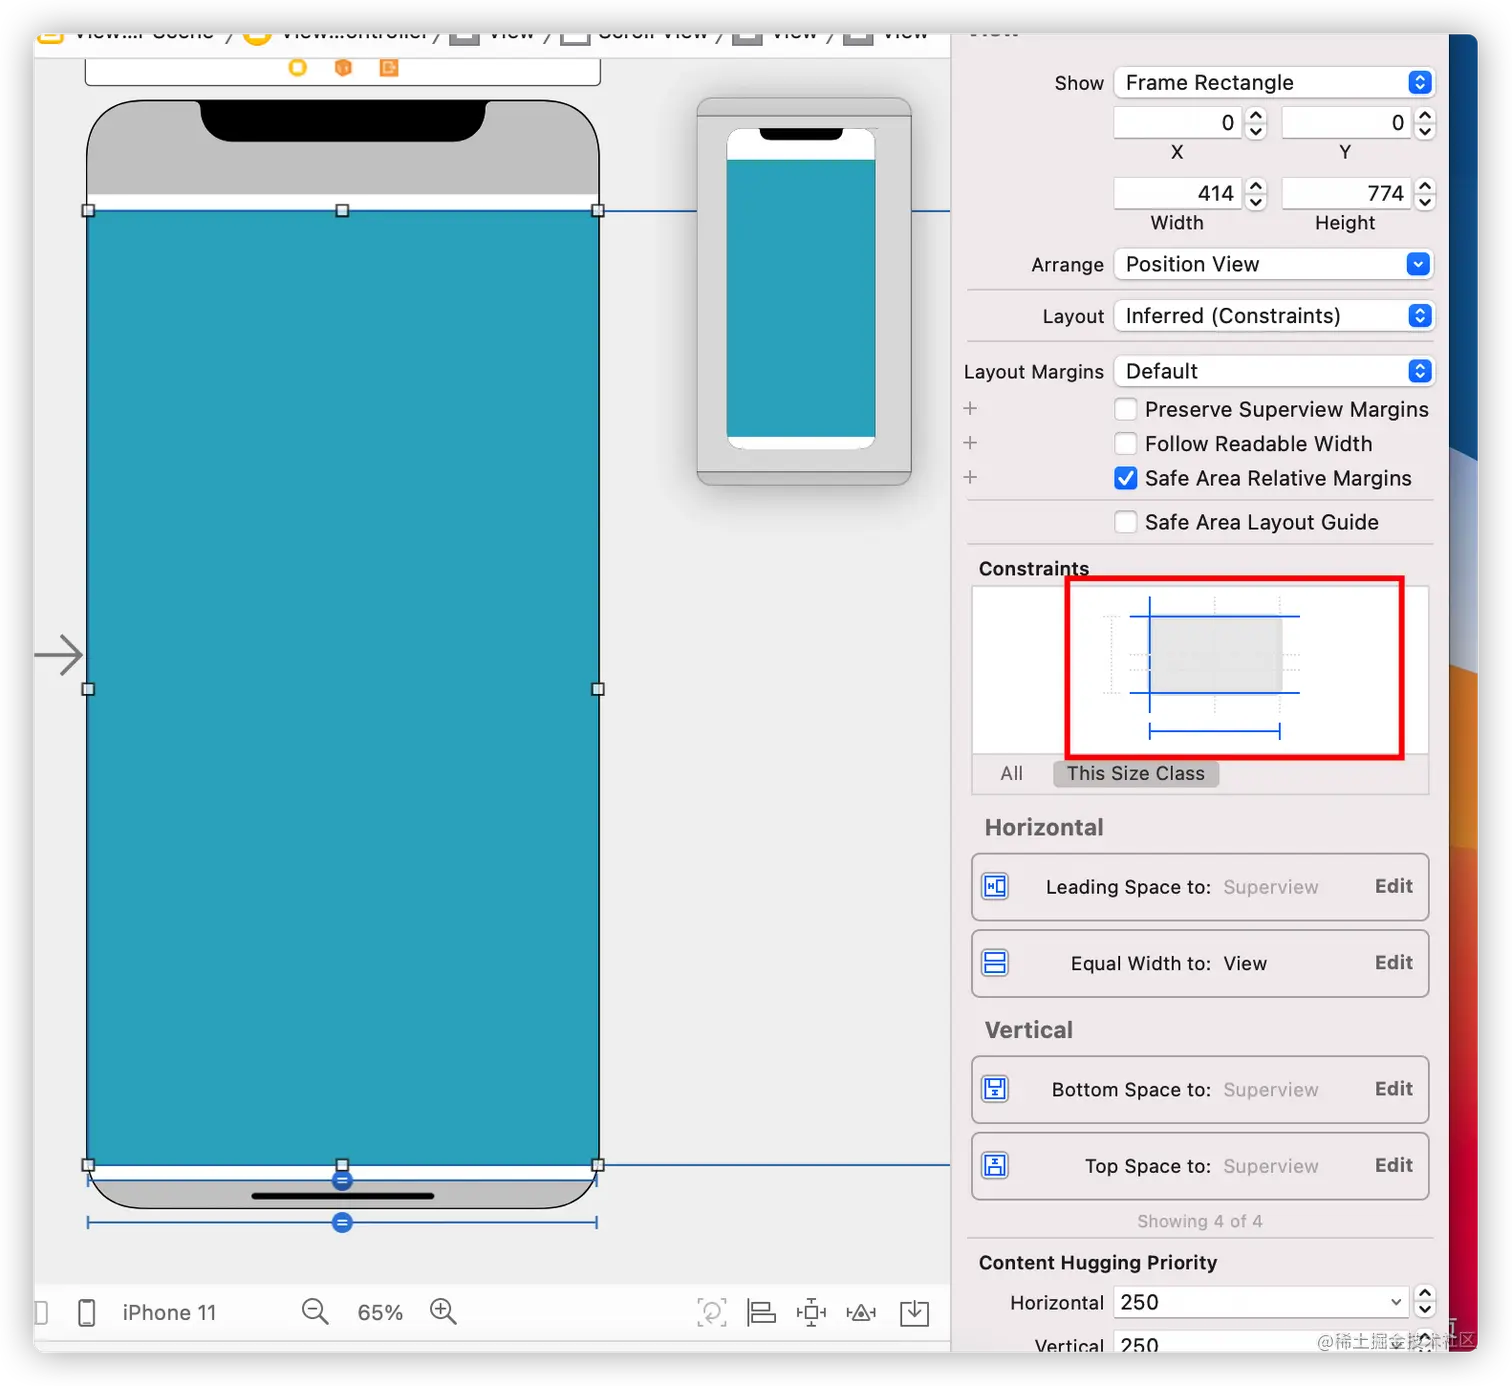Open the Add New Constraints popover
This screenshot has width=1512, height=1386.
pos(811,1312)
